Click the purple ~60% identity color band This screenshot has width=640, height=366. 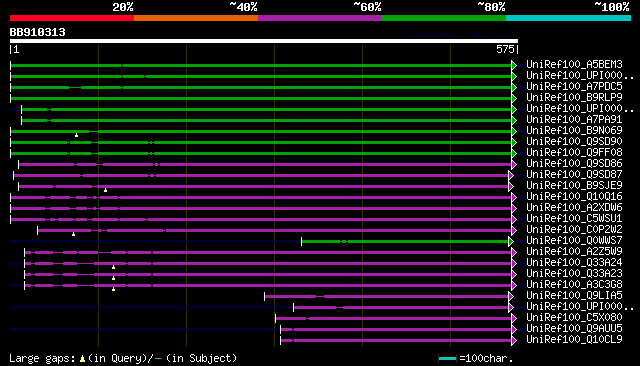click(x=320, y=18)
